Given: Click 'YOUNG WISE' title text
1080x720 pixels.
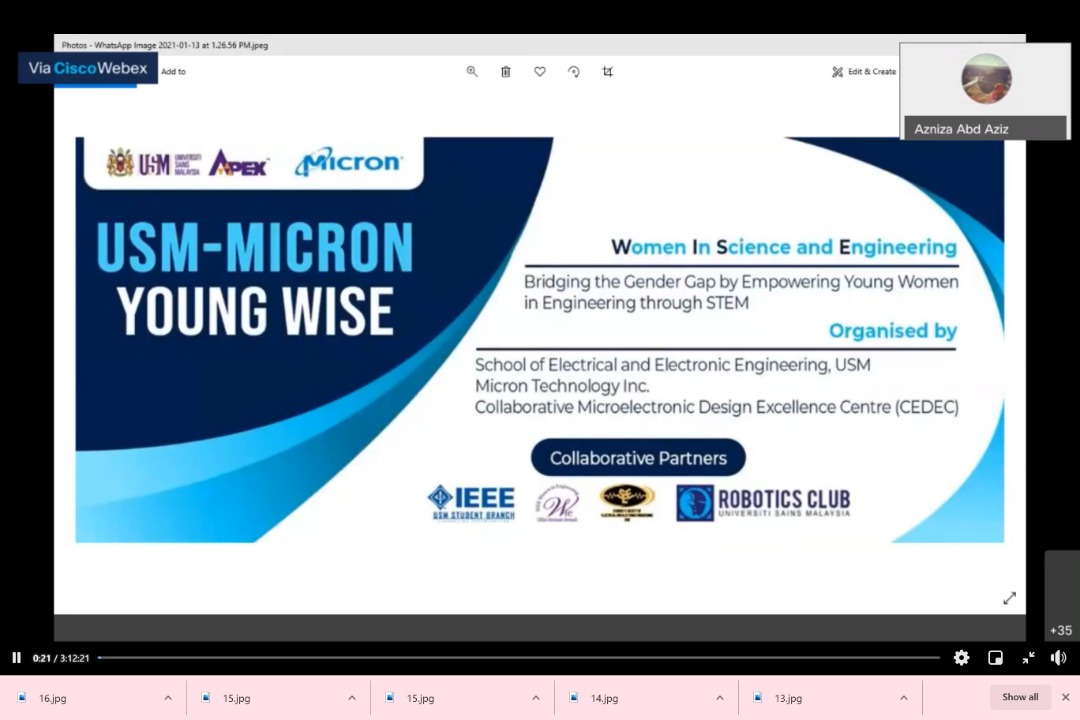Looking at the screenshot, I should (x=255, y=311).
